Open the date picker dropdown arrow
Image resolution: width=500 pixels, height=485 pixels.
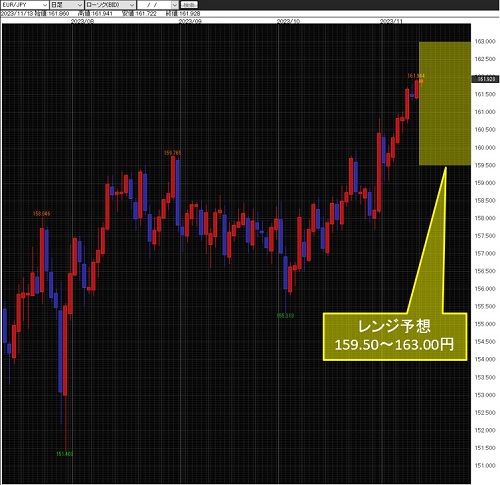[175, 5]
